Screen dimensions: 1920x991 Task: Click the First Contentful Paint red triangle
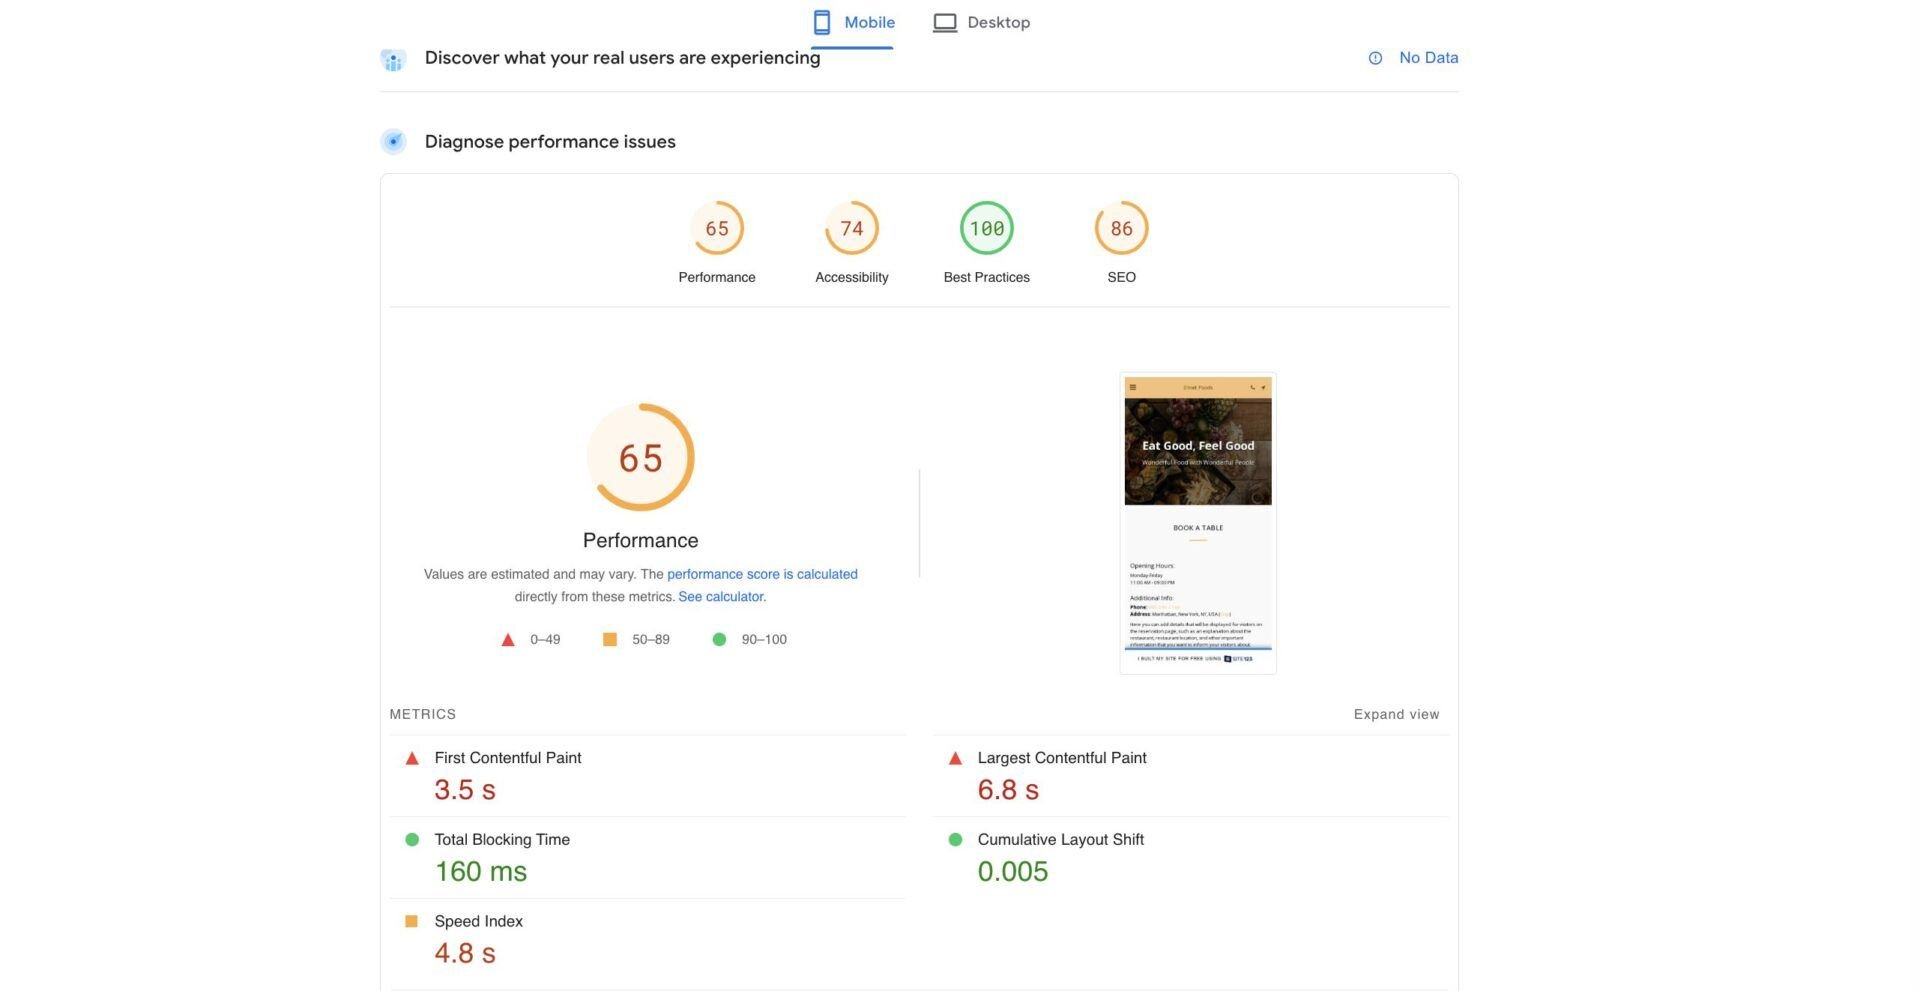point(412,759)
